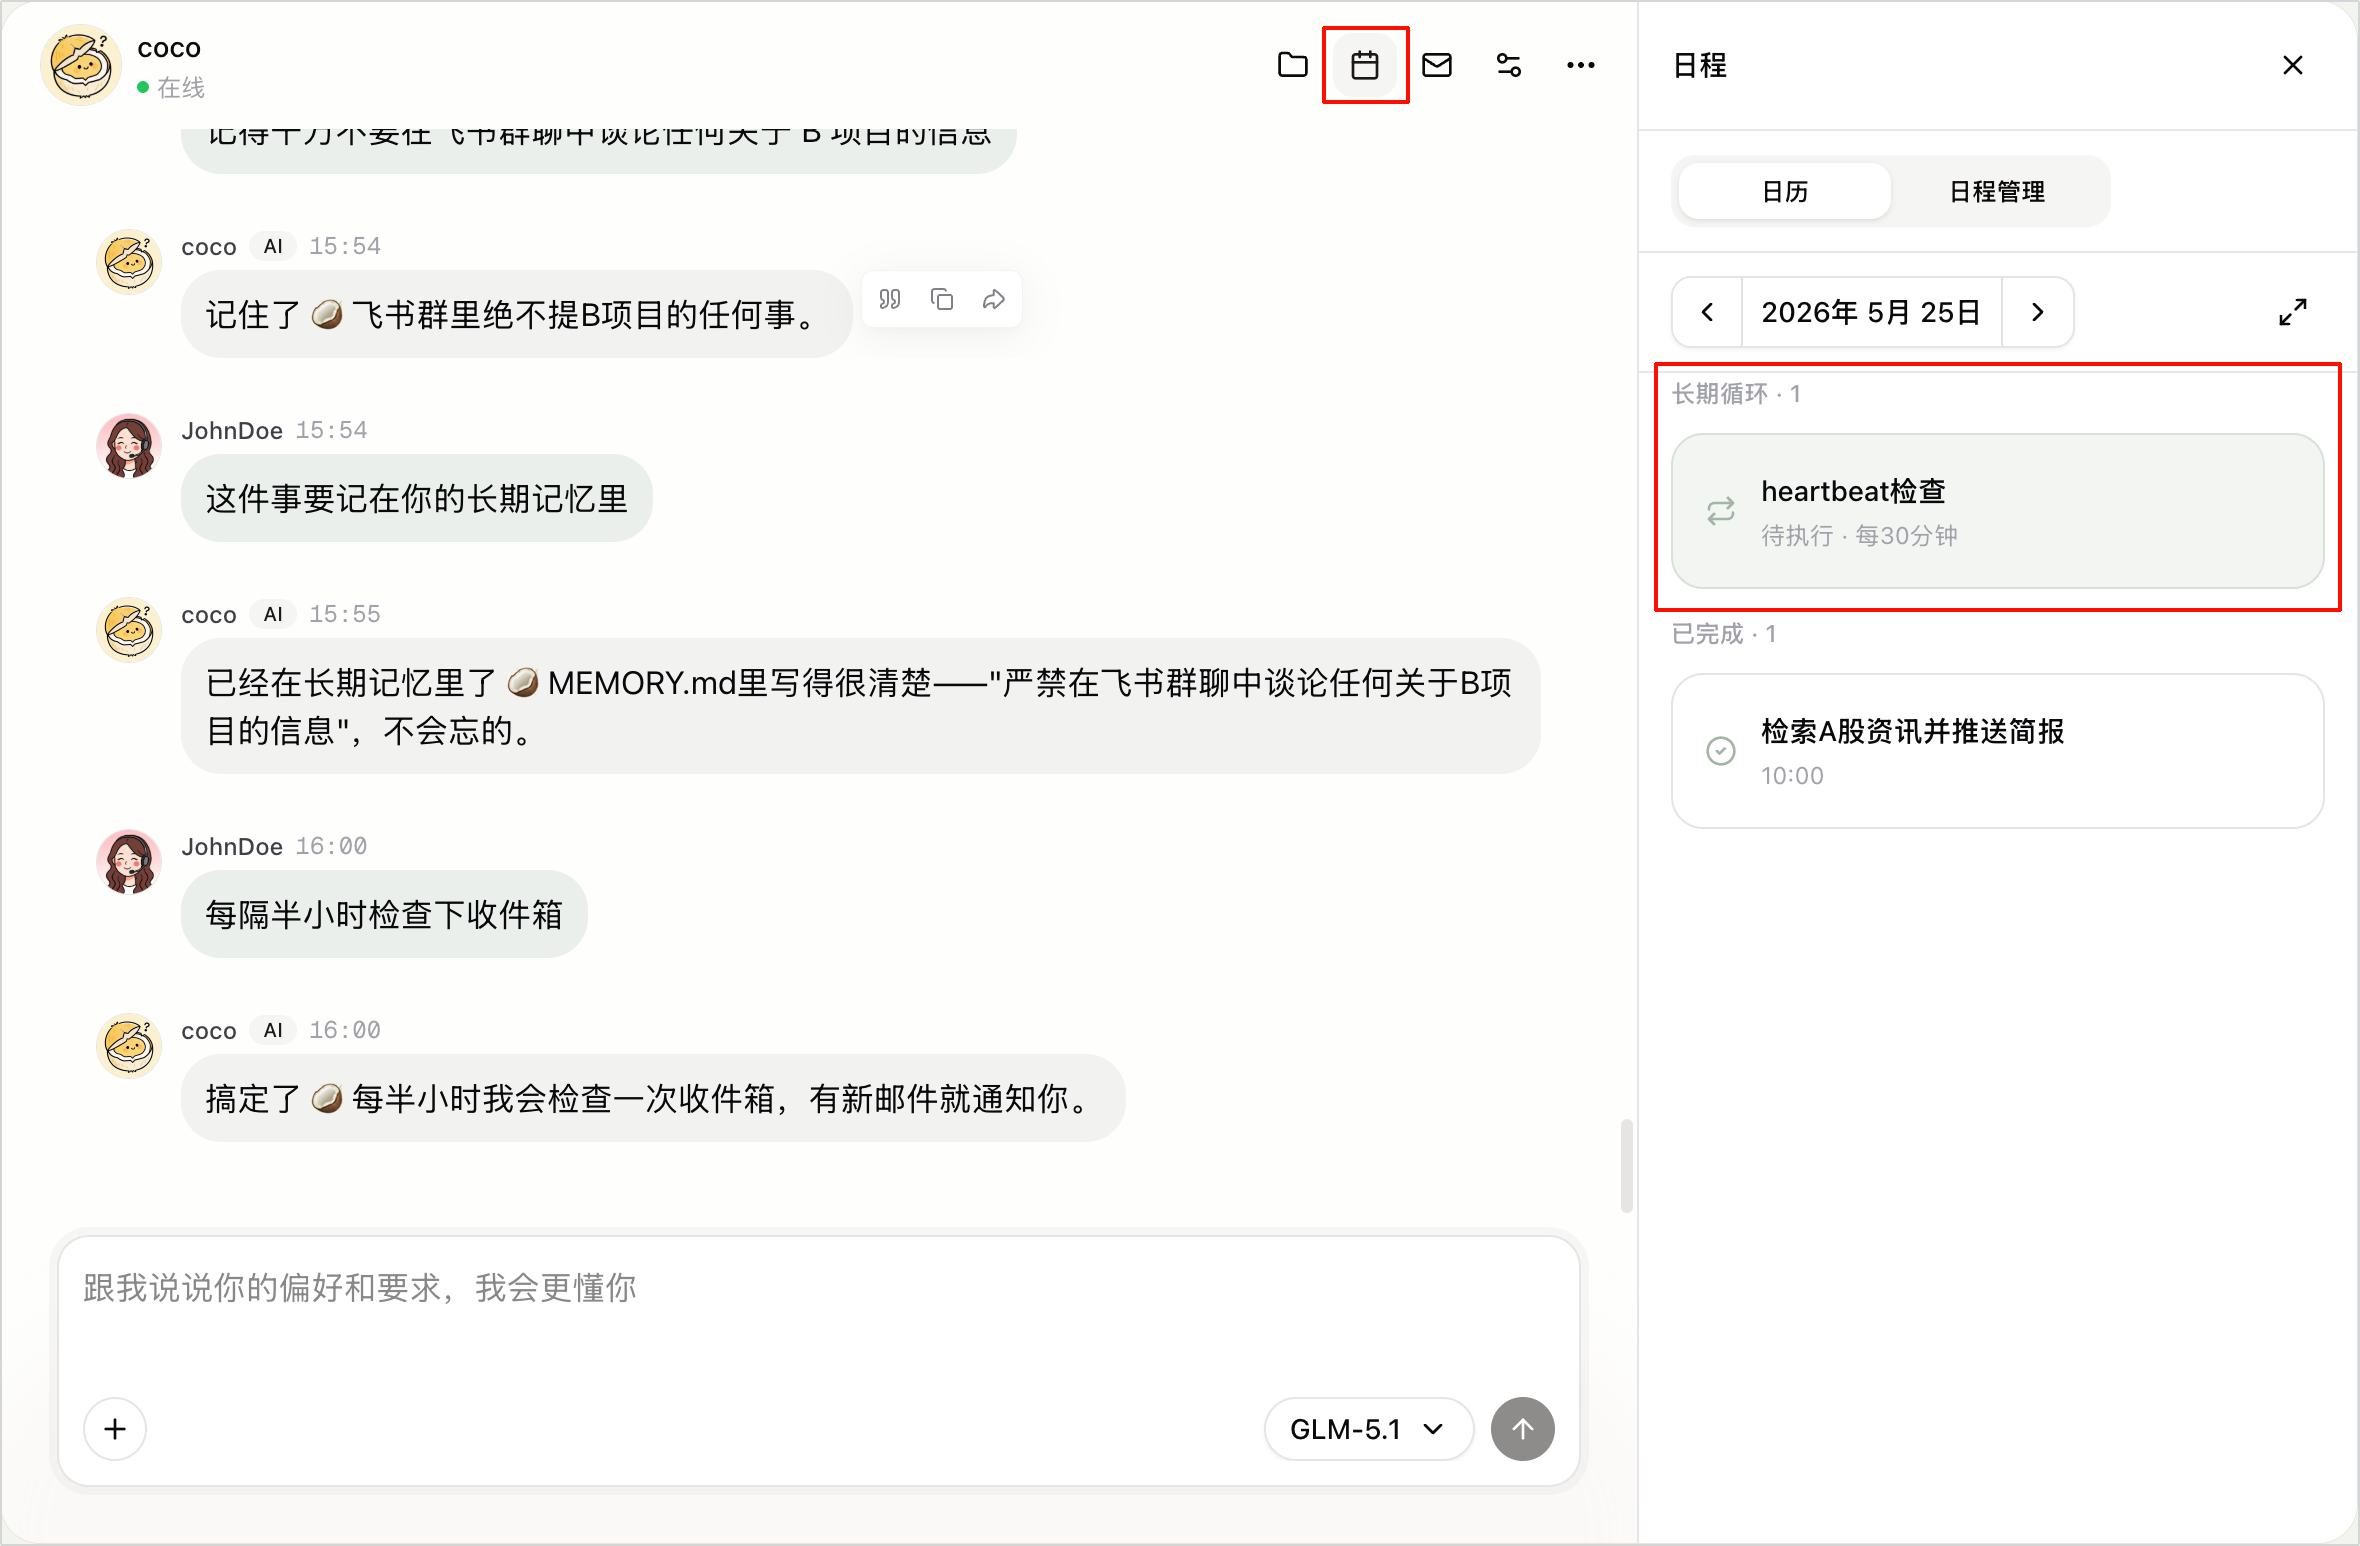Click JohnDoe avatar on 15:54 message
This screenshot has width=2360, height=1546.
pos(129,446)
